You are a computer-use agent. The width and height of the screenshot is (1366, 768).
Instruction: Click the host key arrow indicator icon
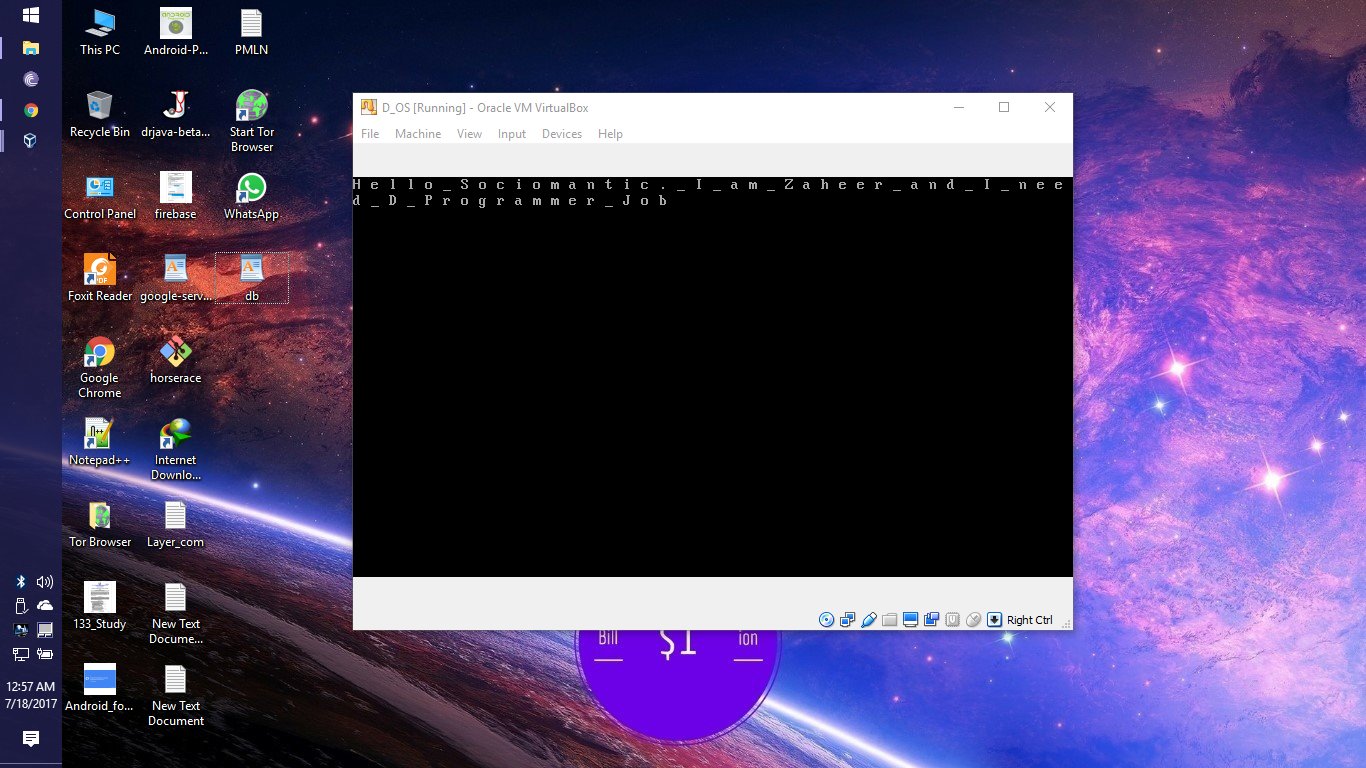click(994, 620)
